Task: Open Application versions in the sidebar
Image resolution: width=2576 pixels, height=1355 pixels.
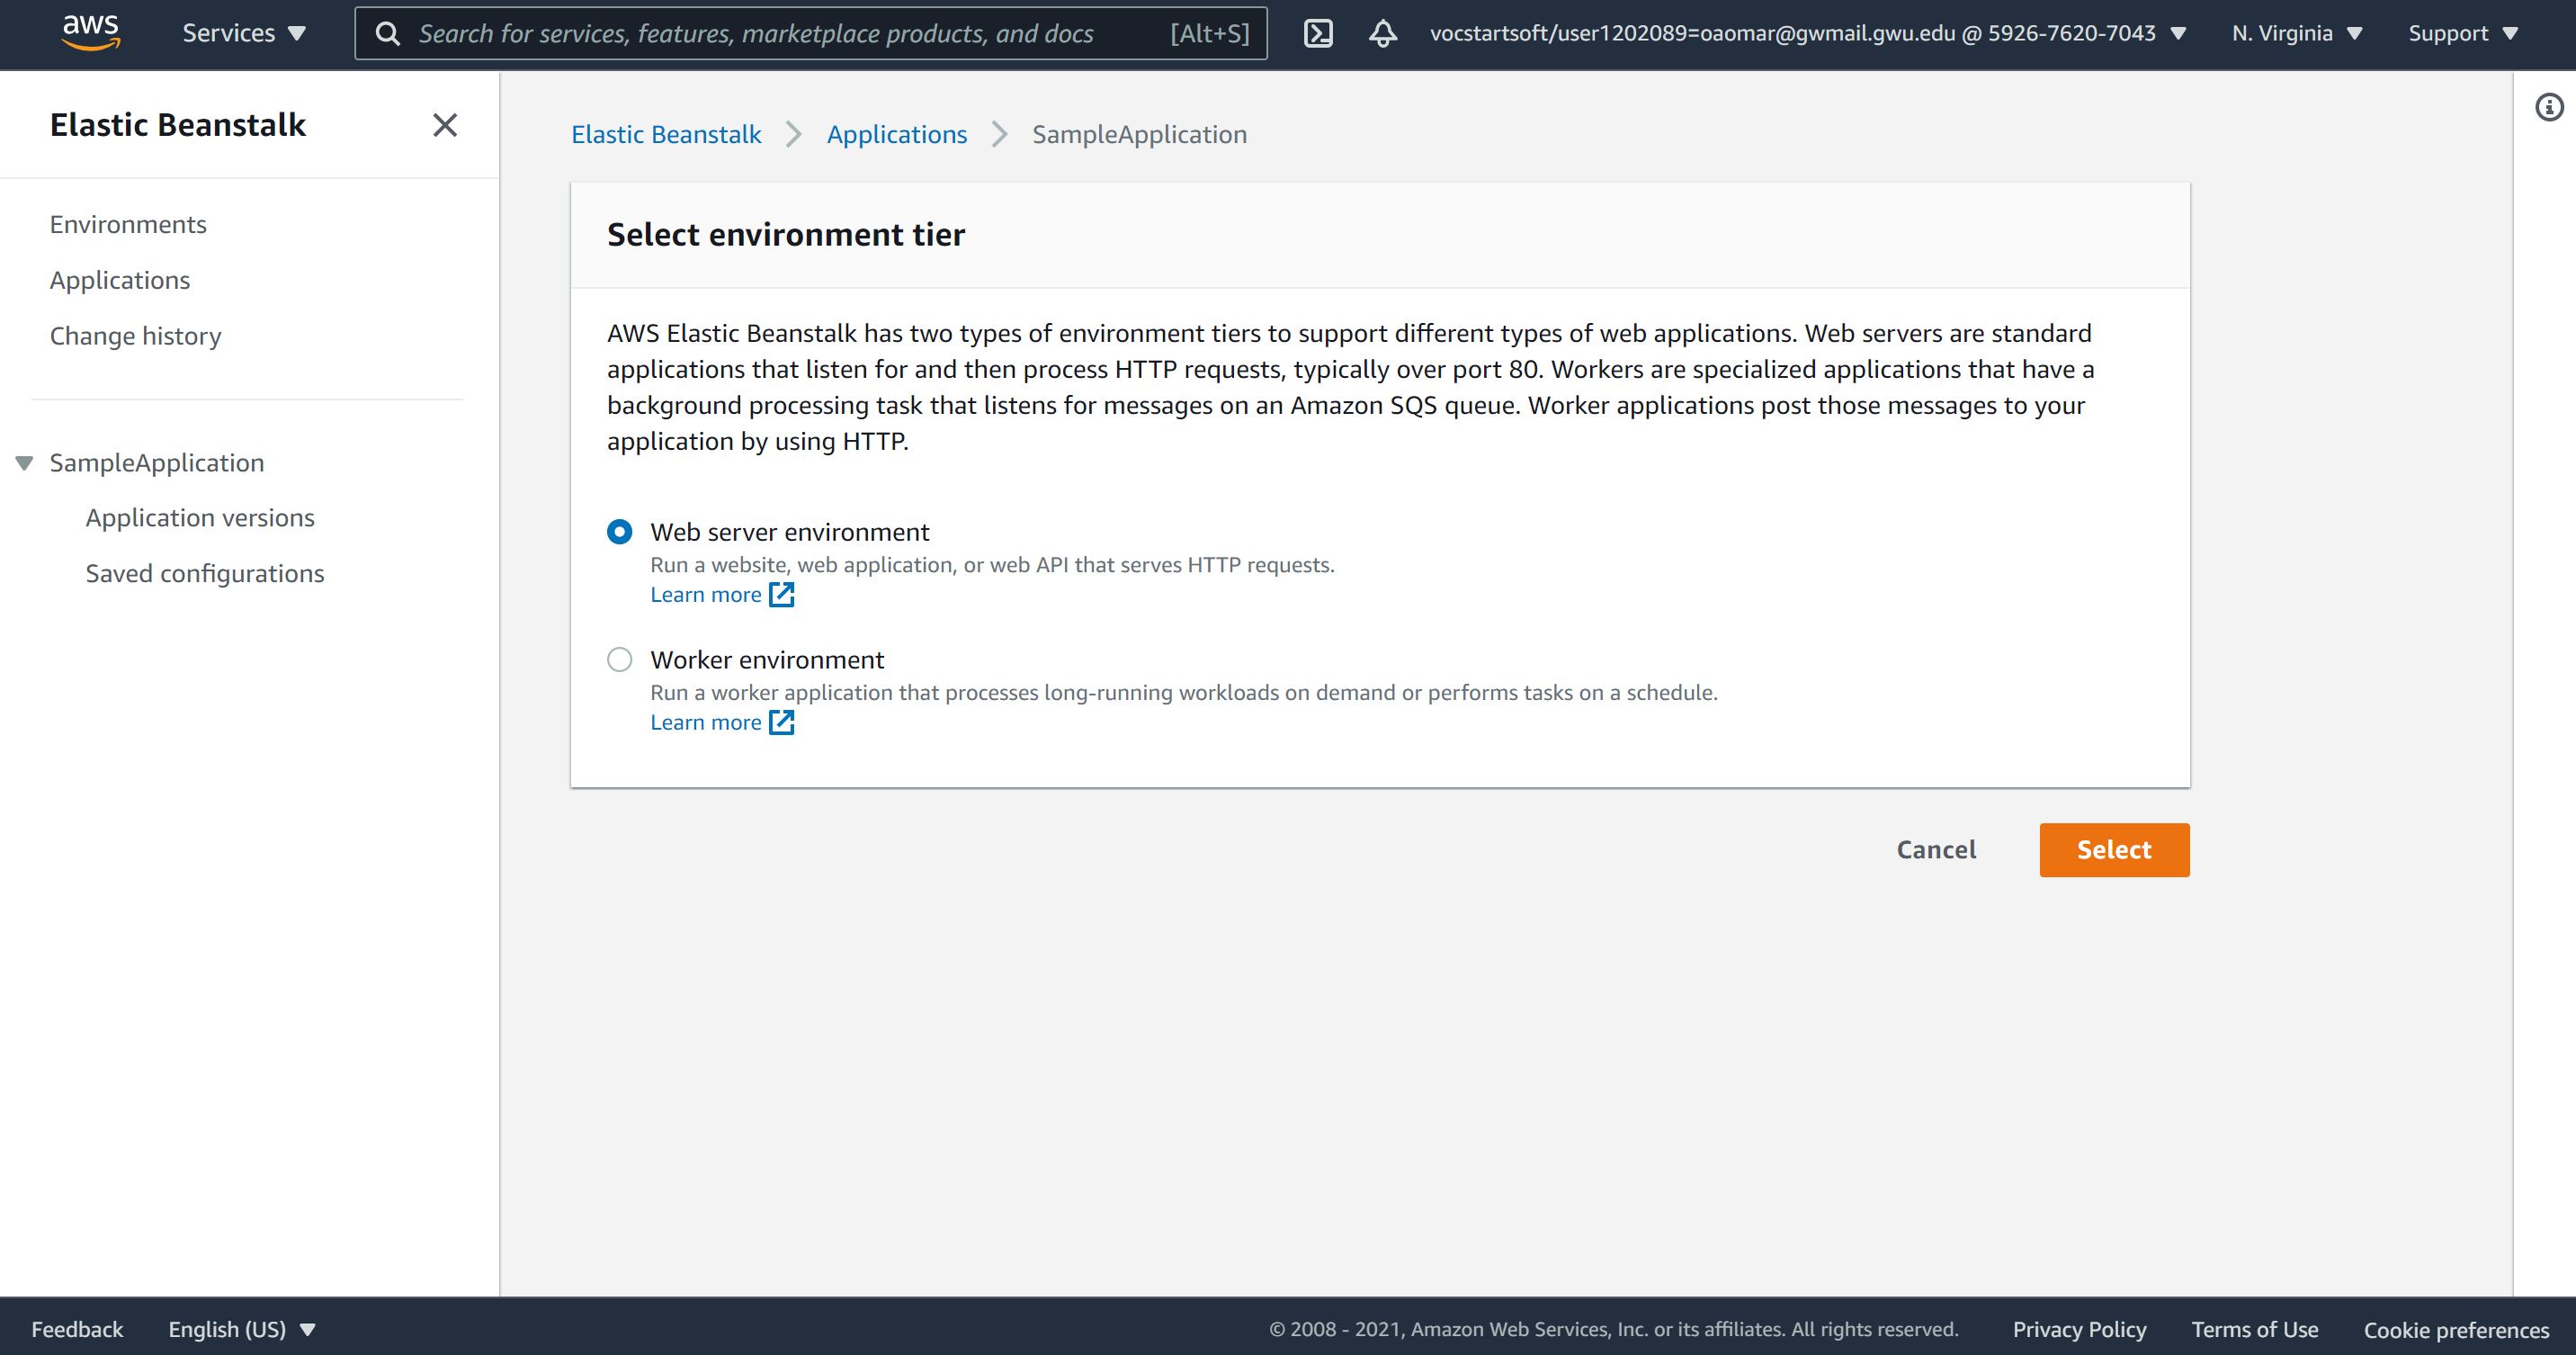Action: 200,518
